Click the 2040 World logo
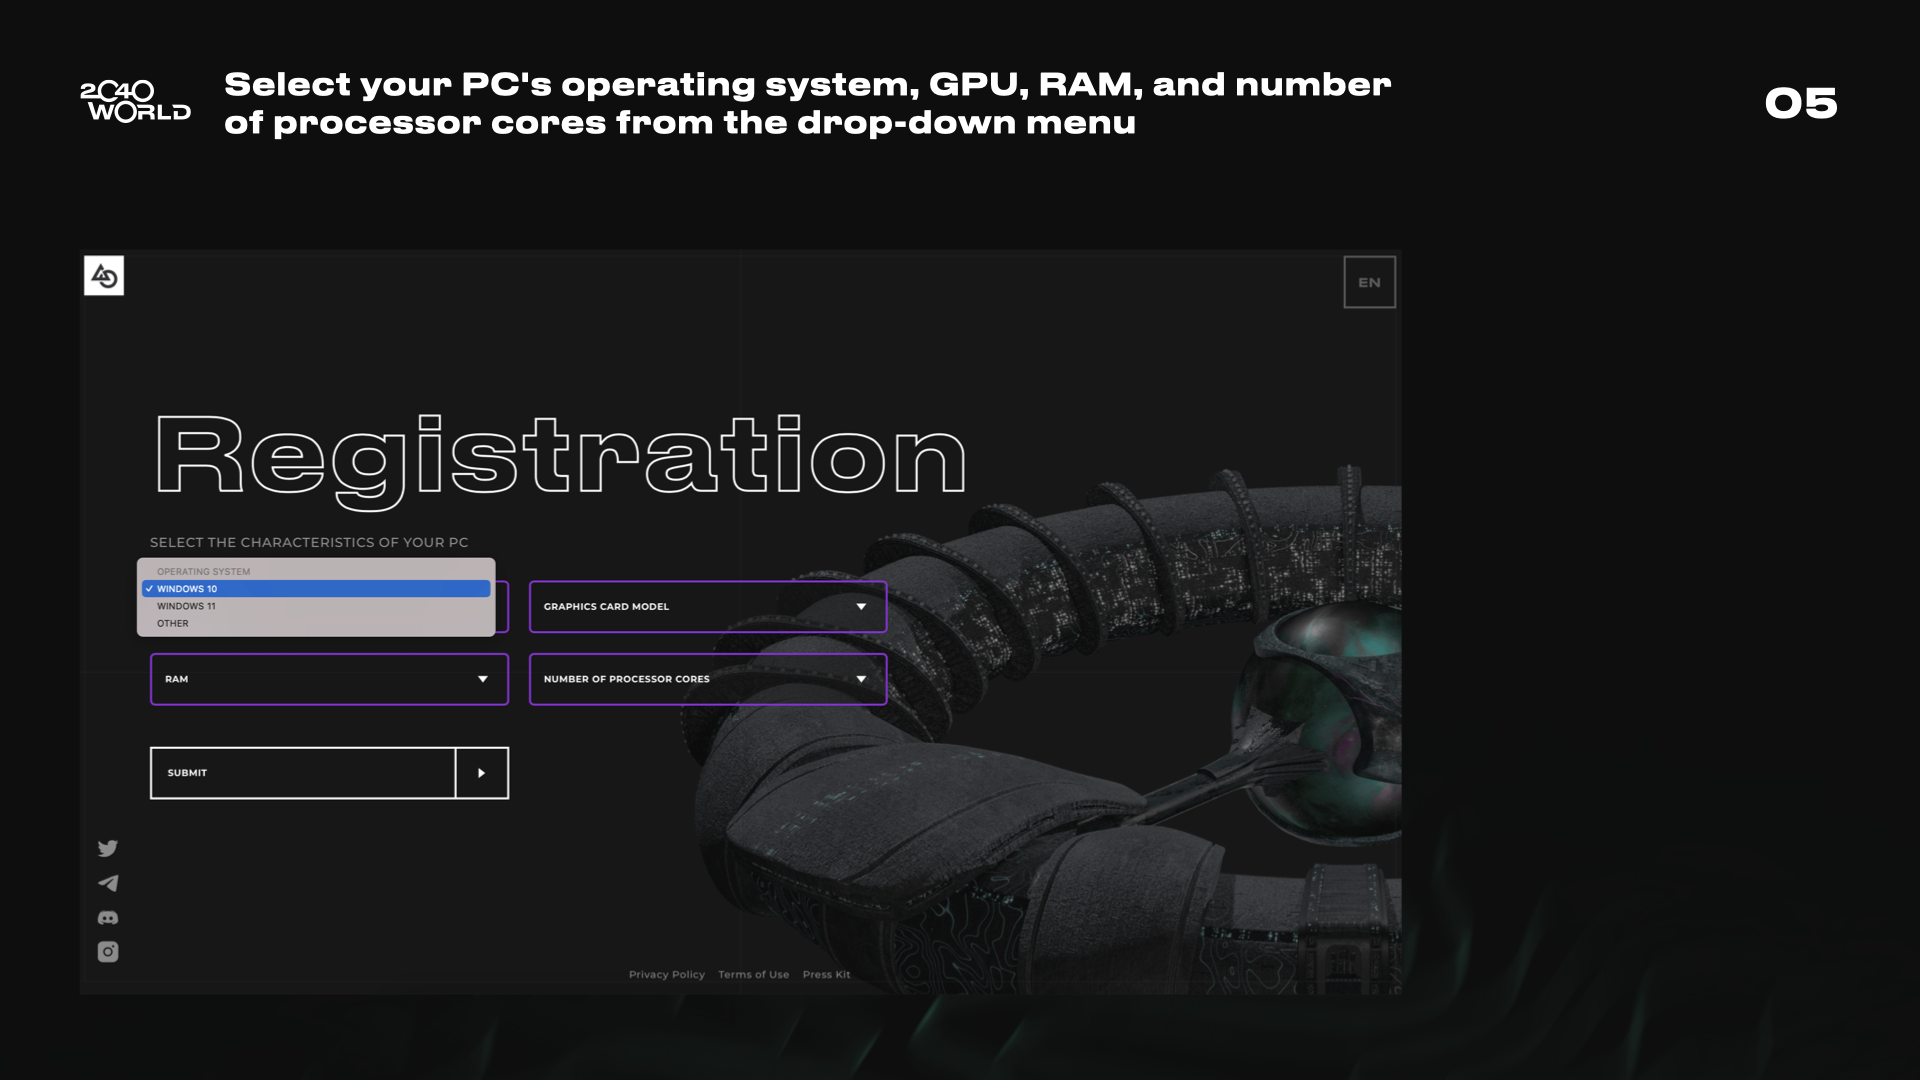 (135, 102)
